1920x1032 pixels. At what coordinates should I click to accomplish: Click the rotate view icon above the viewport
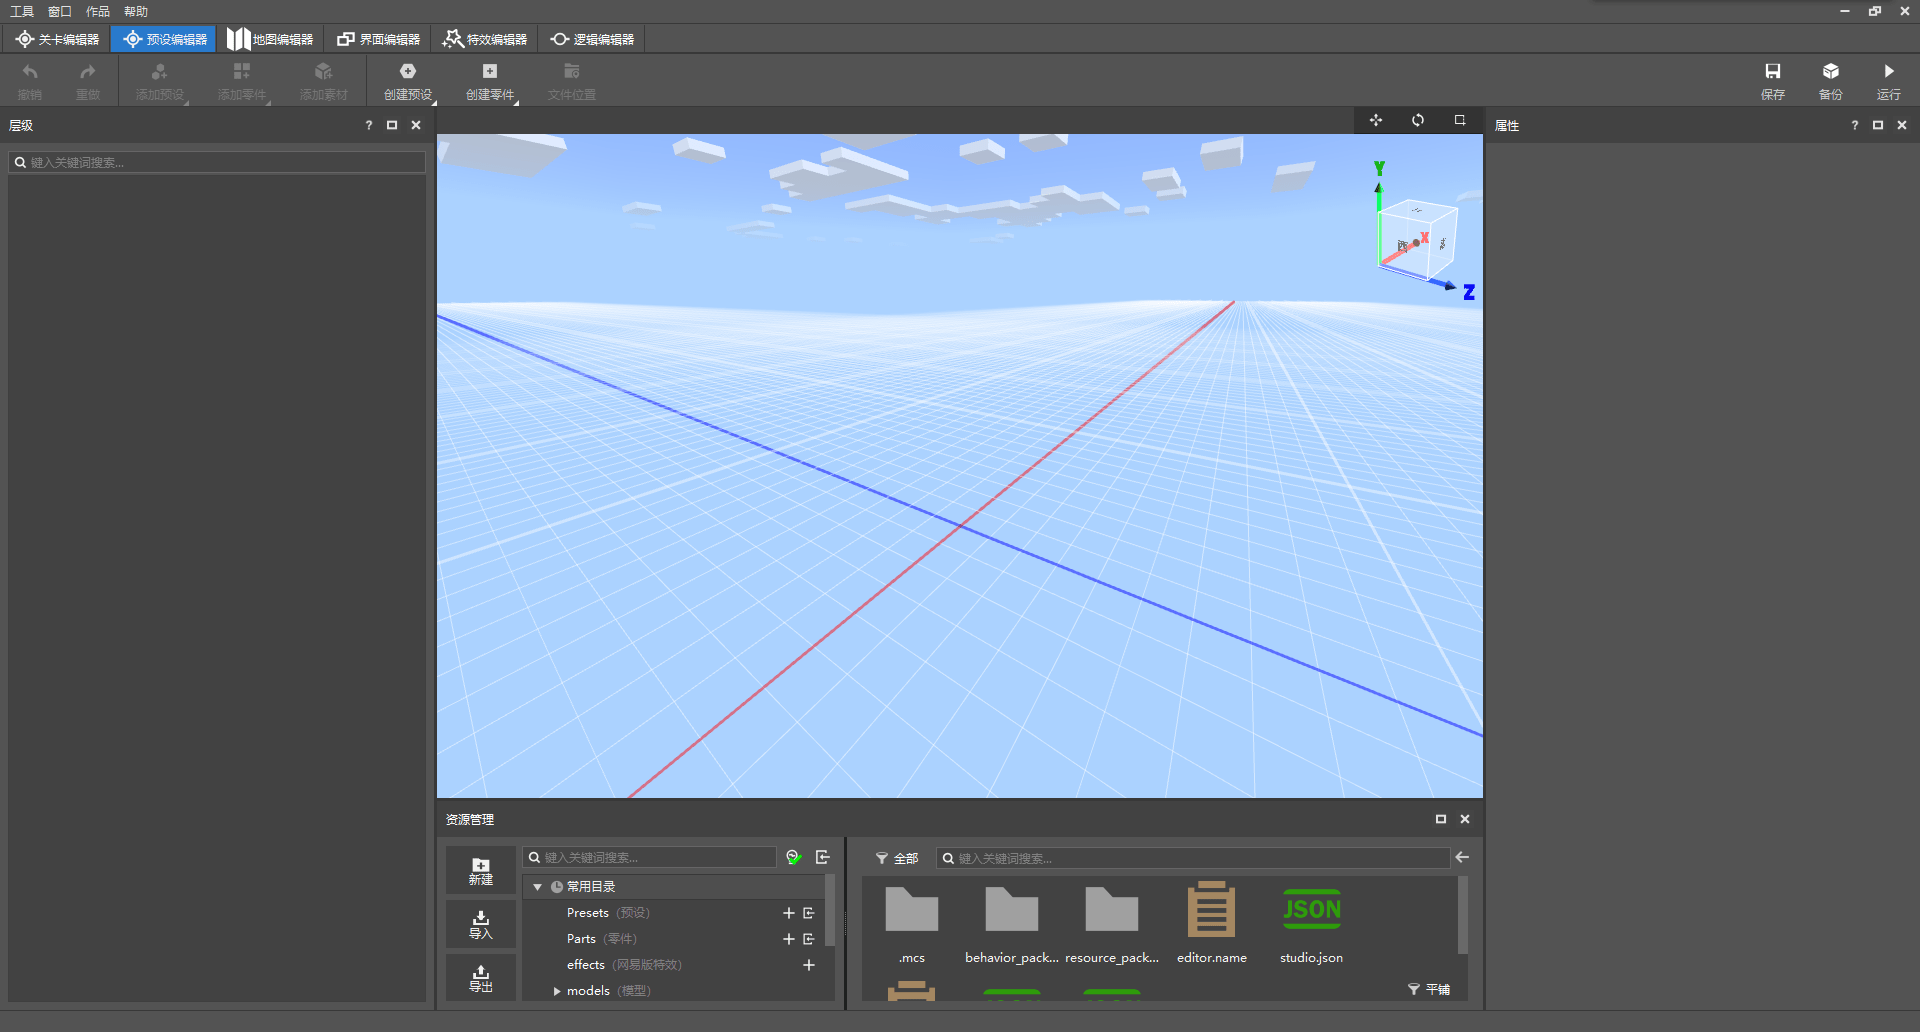click(x=1418, y=120)
